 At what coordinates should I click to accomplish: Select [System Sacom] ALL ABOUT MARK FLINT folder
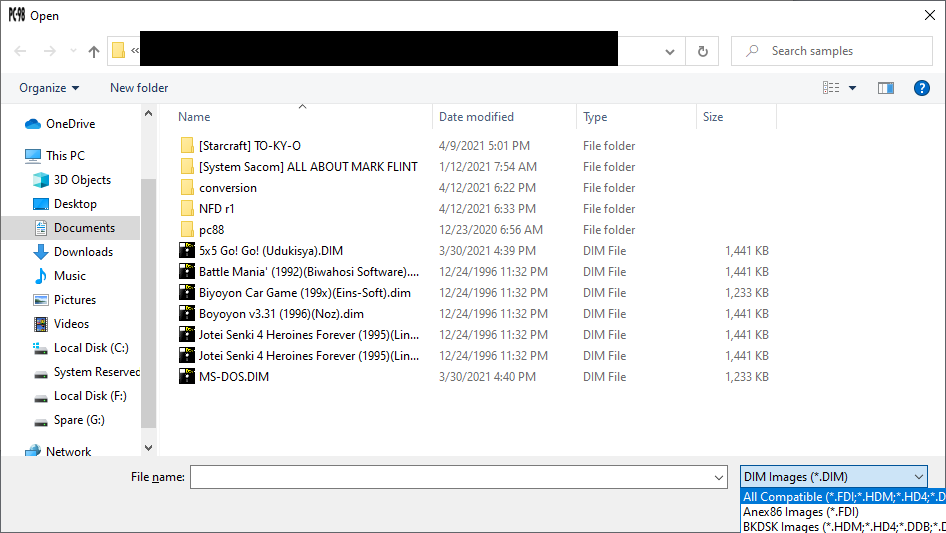(308, 167)
